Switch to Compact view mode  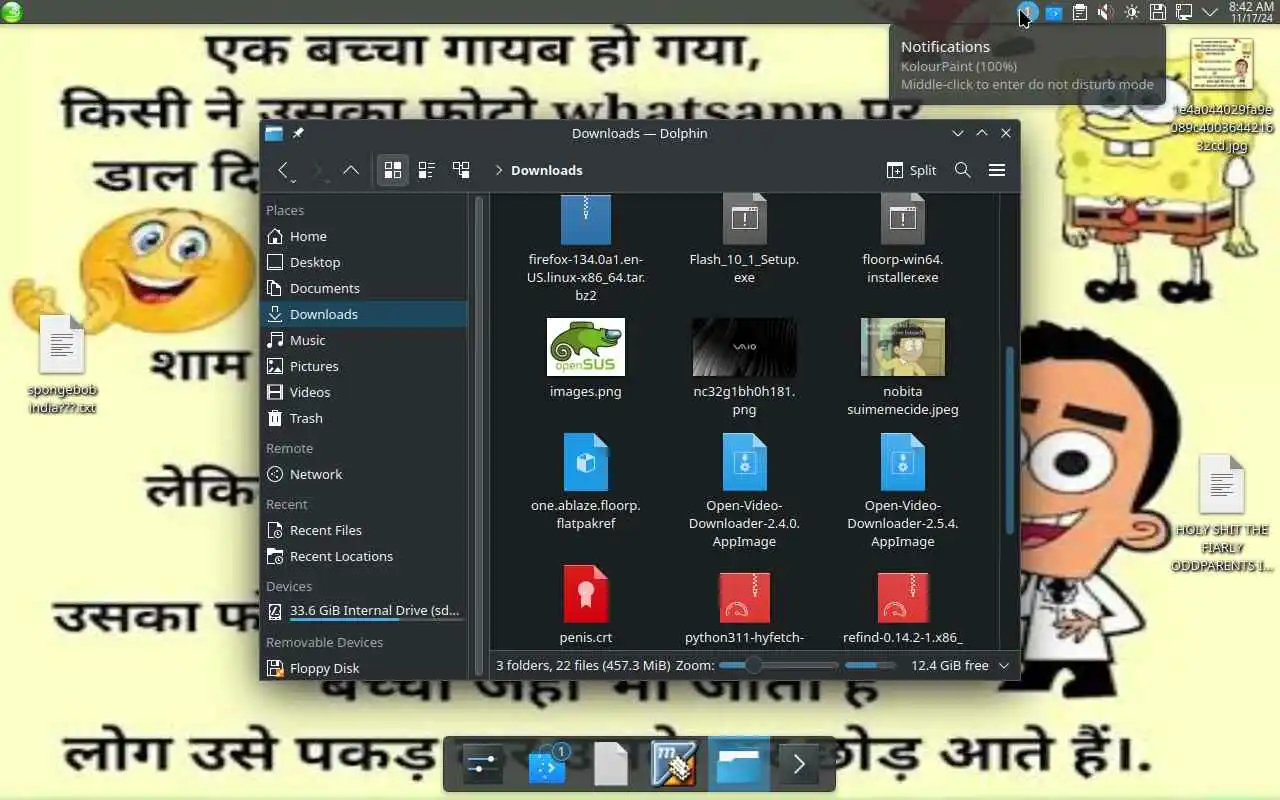tap(427, 170)
